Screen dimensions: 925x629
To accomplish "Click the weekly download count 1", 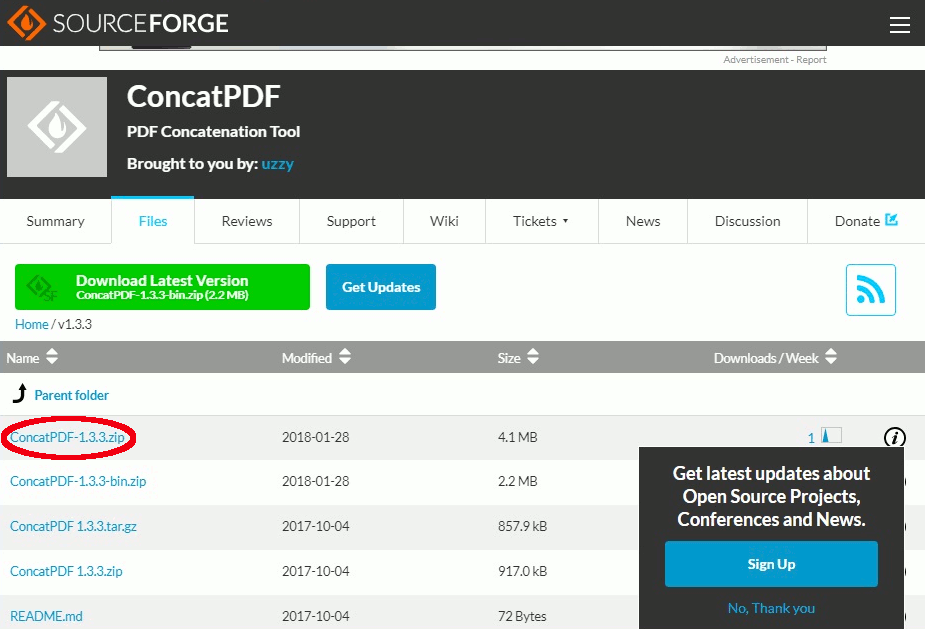I will point(811,438).
